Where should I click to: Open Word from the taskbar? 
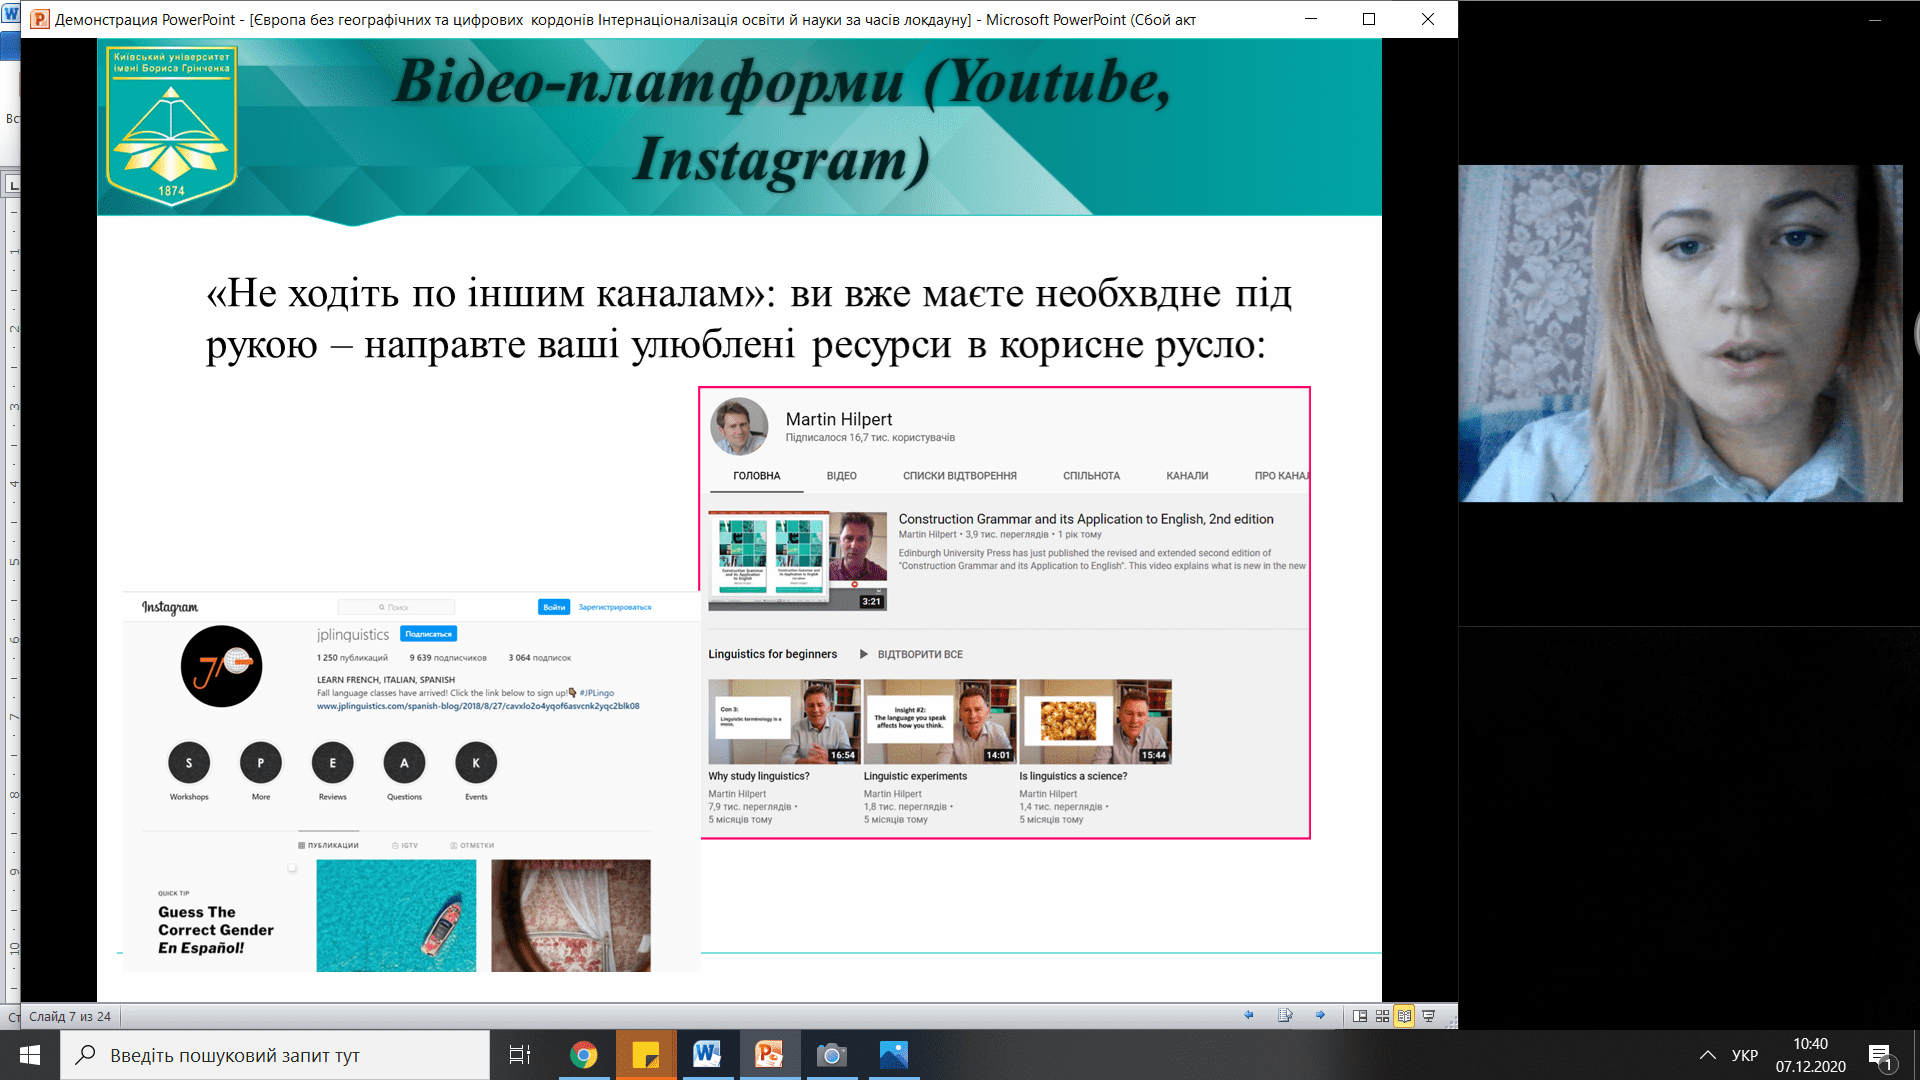point(707,1055)
